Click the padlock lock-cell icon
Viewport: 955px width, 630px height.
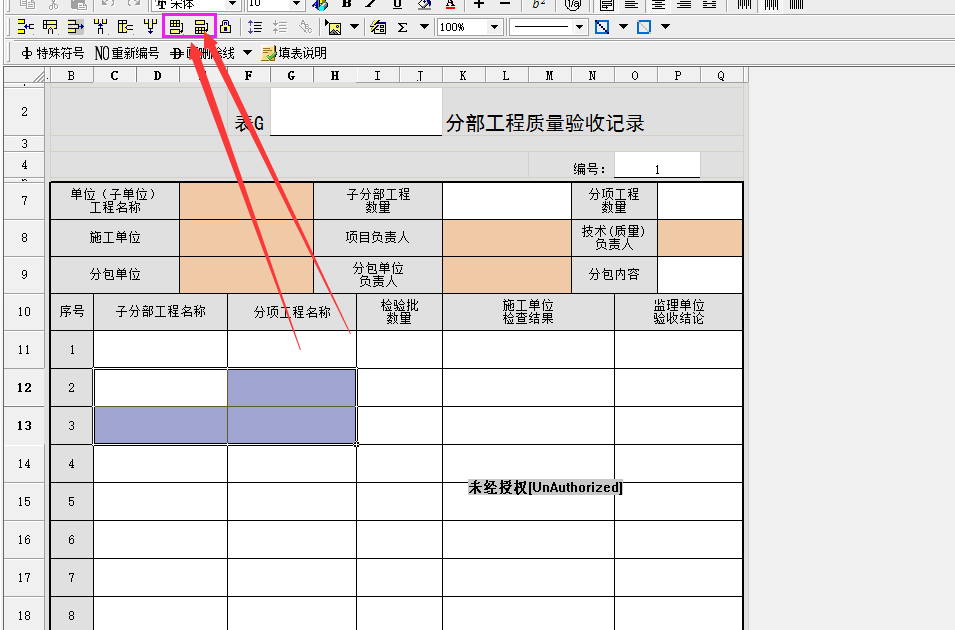point(225,27)
